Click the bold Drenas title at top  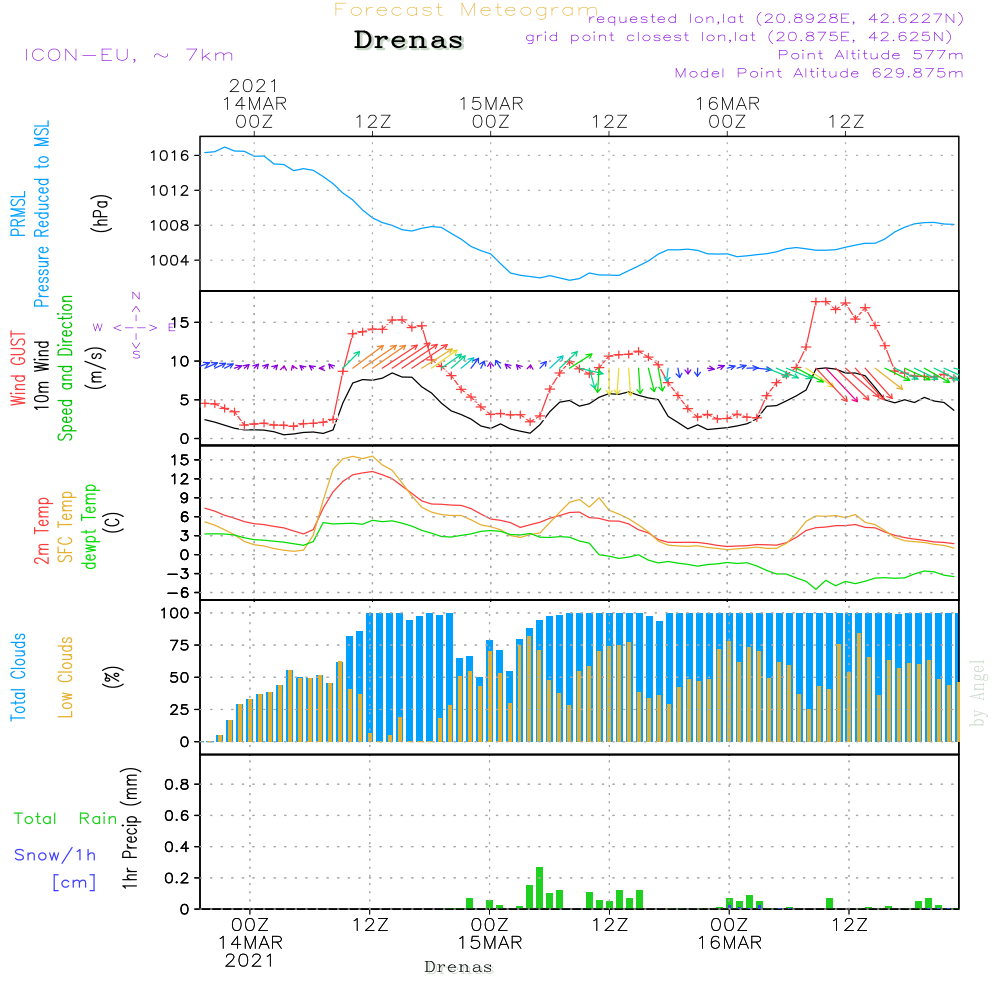point(409,41)
